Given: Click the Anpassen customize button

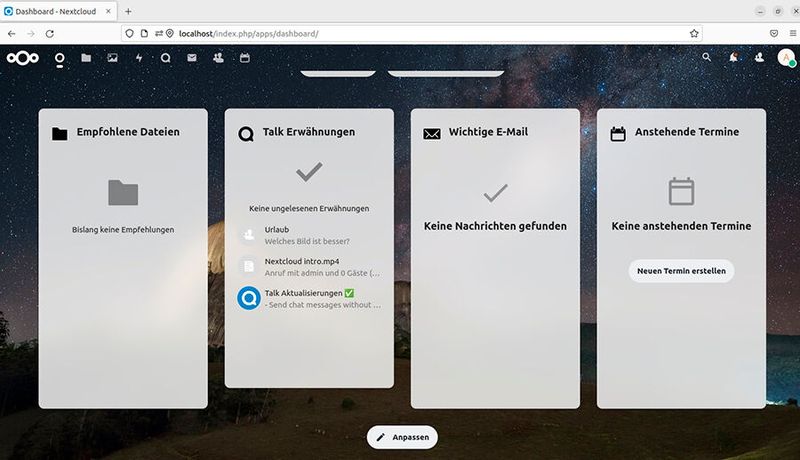Looking at the screenshot, I should (x=402, y=437).
